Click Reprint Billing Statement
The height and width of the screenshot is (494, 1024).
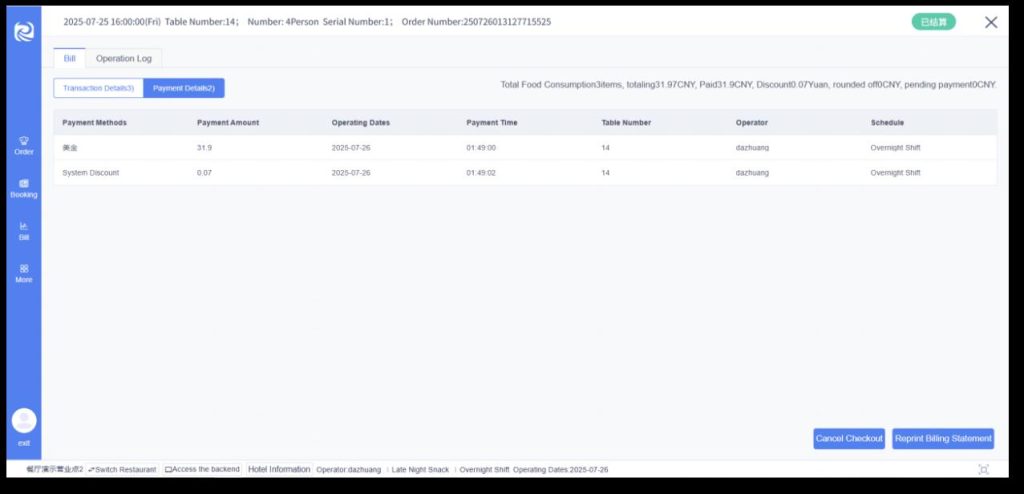click(943, 439)
